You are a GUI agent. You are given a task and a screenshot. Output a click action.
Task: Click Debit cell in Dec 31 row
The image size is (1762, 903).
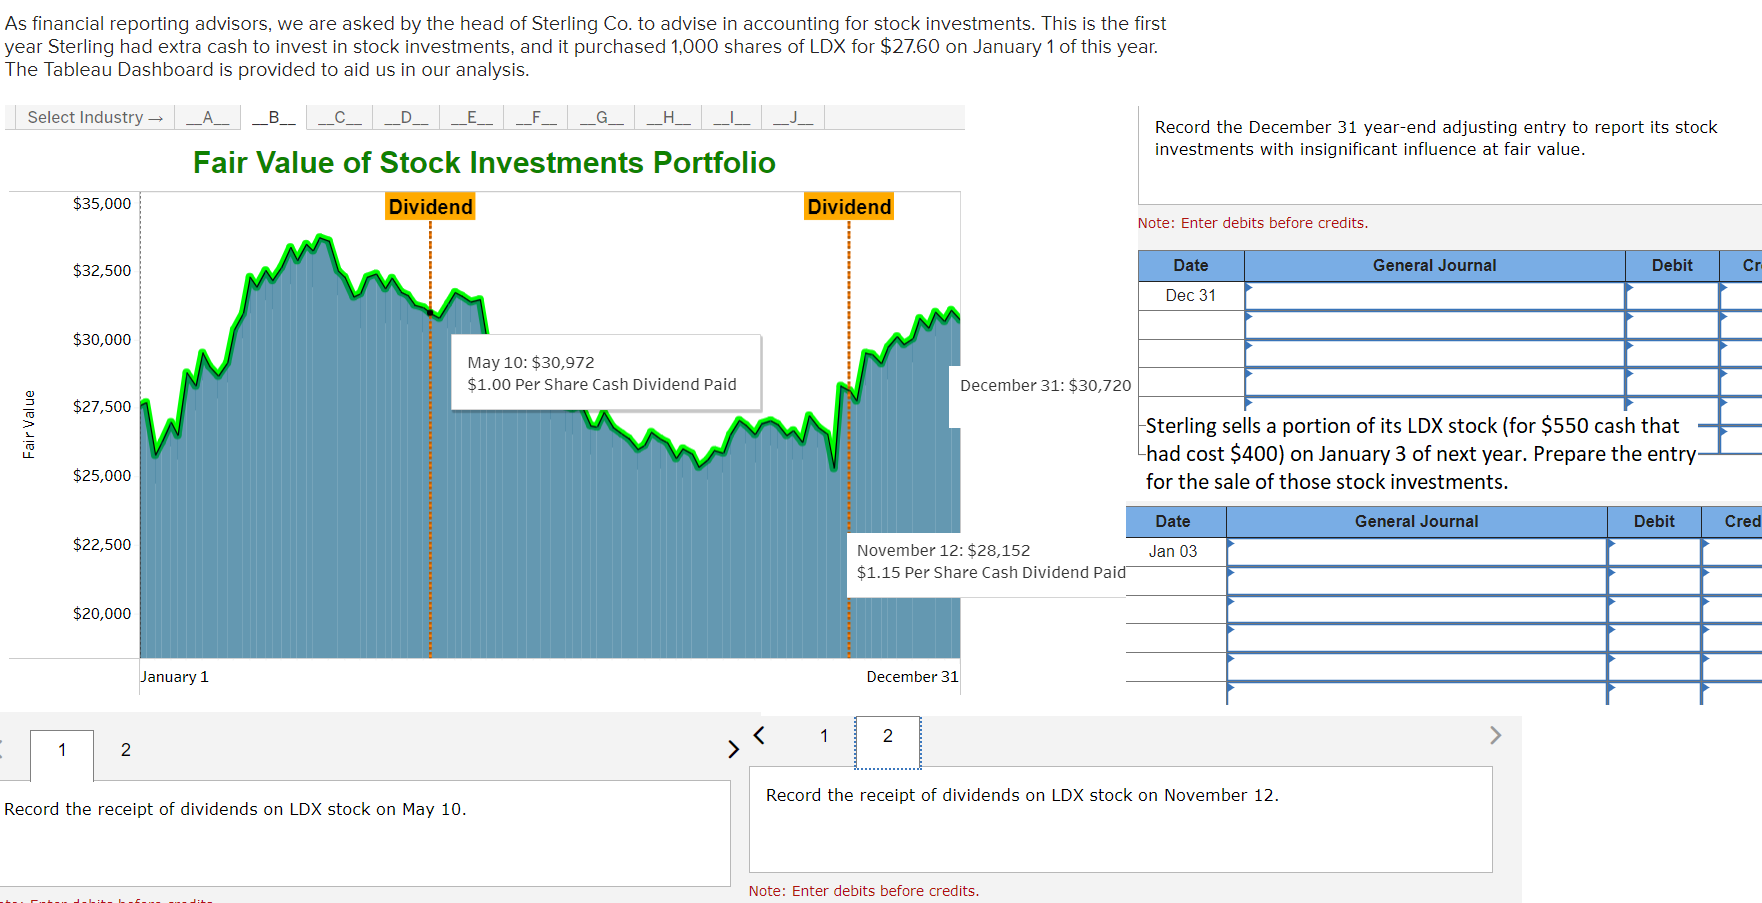pos(1672,296)
